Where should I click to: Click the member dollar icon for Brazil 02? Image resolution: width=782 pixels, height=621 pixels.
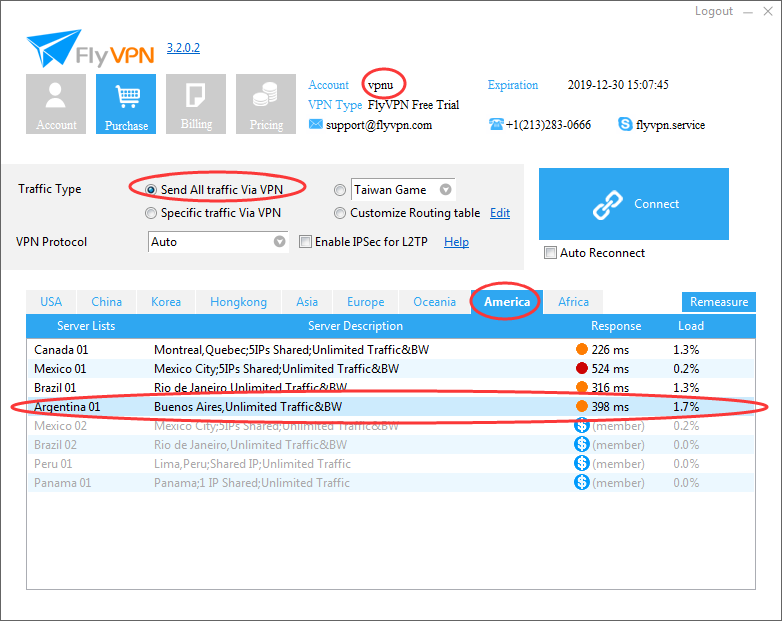pos(582,444)
